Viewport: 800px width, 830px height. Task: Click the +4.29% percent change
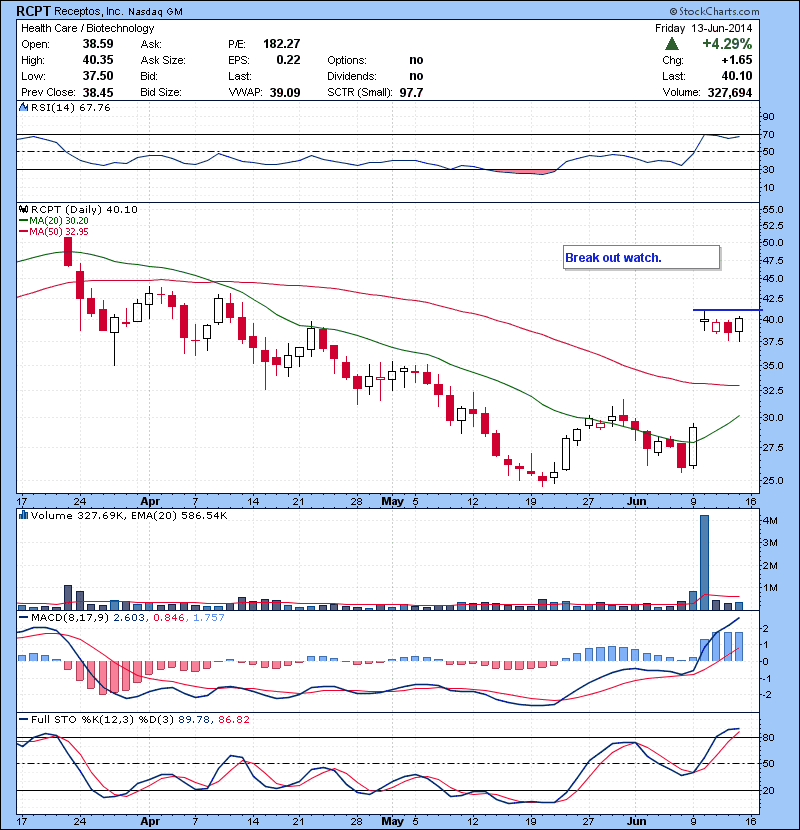tap(727, 44)
